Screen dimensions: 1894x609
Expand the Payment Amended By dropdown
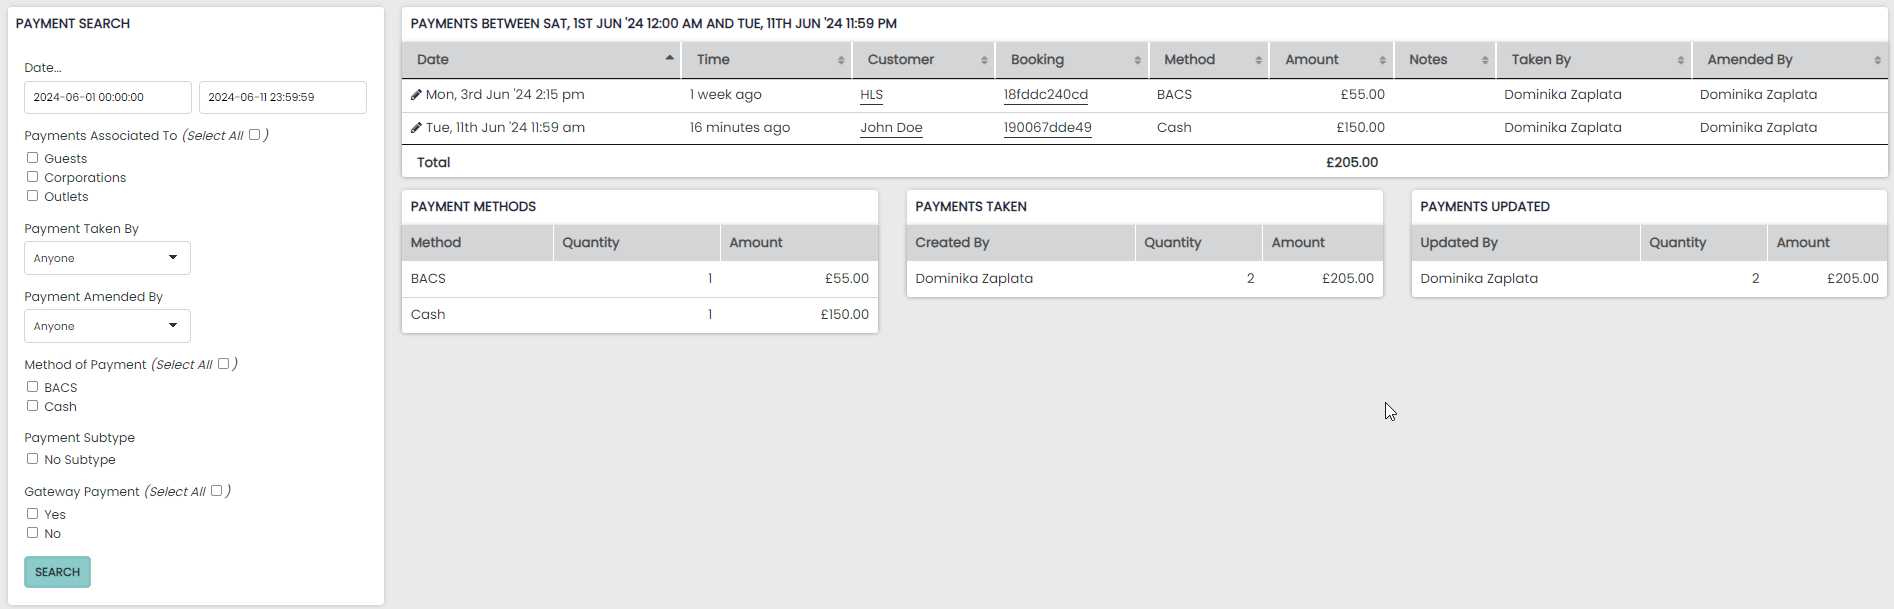[x=107, y=326]
